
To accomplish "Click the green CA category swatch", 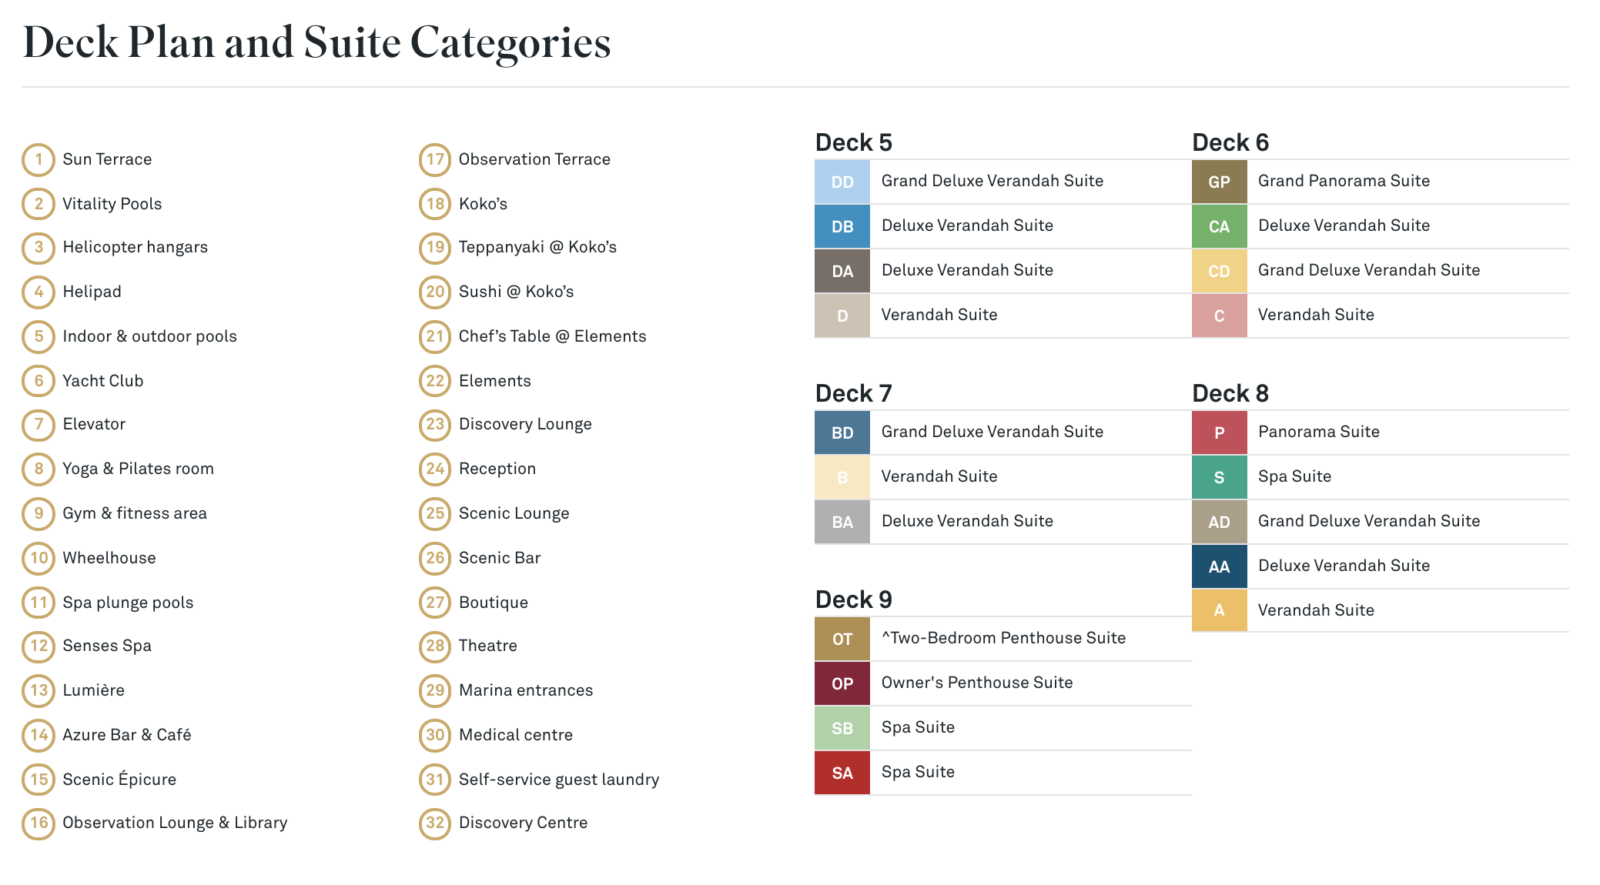I will [1219, 227].
